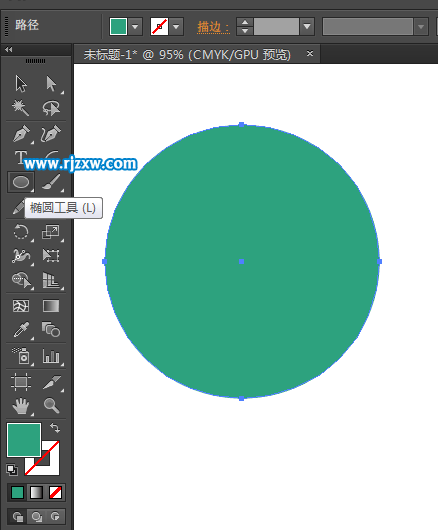The width and height of the screenshot is (438, 530).
Task: Choose the Magic Wand tool
Action: coord(21,107)
